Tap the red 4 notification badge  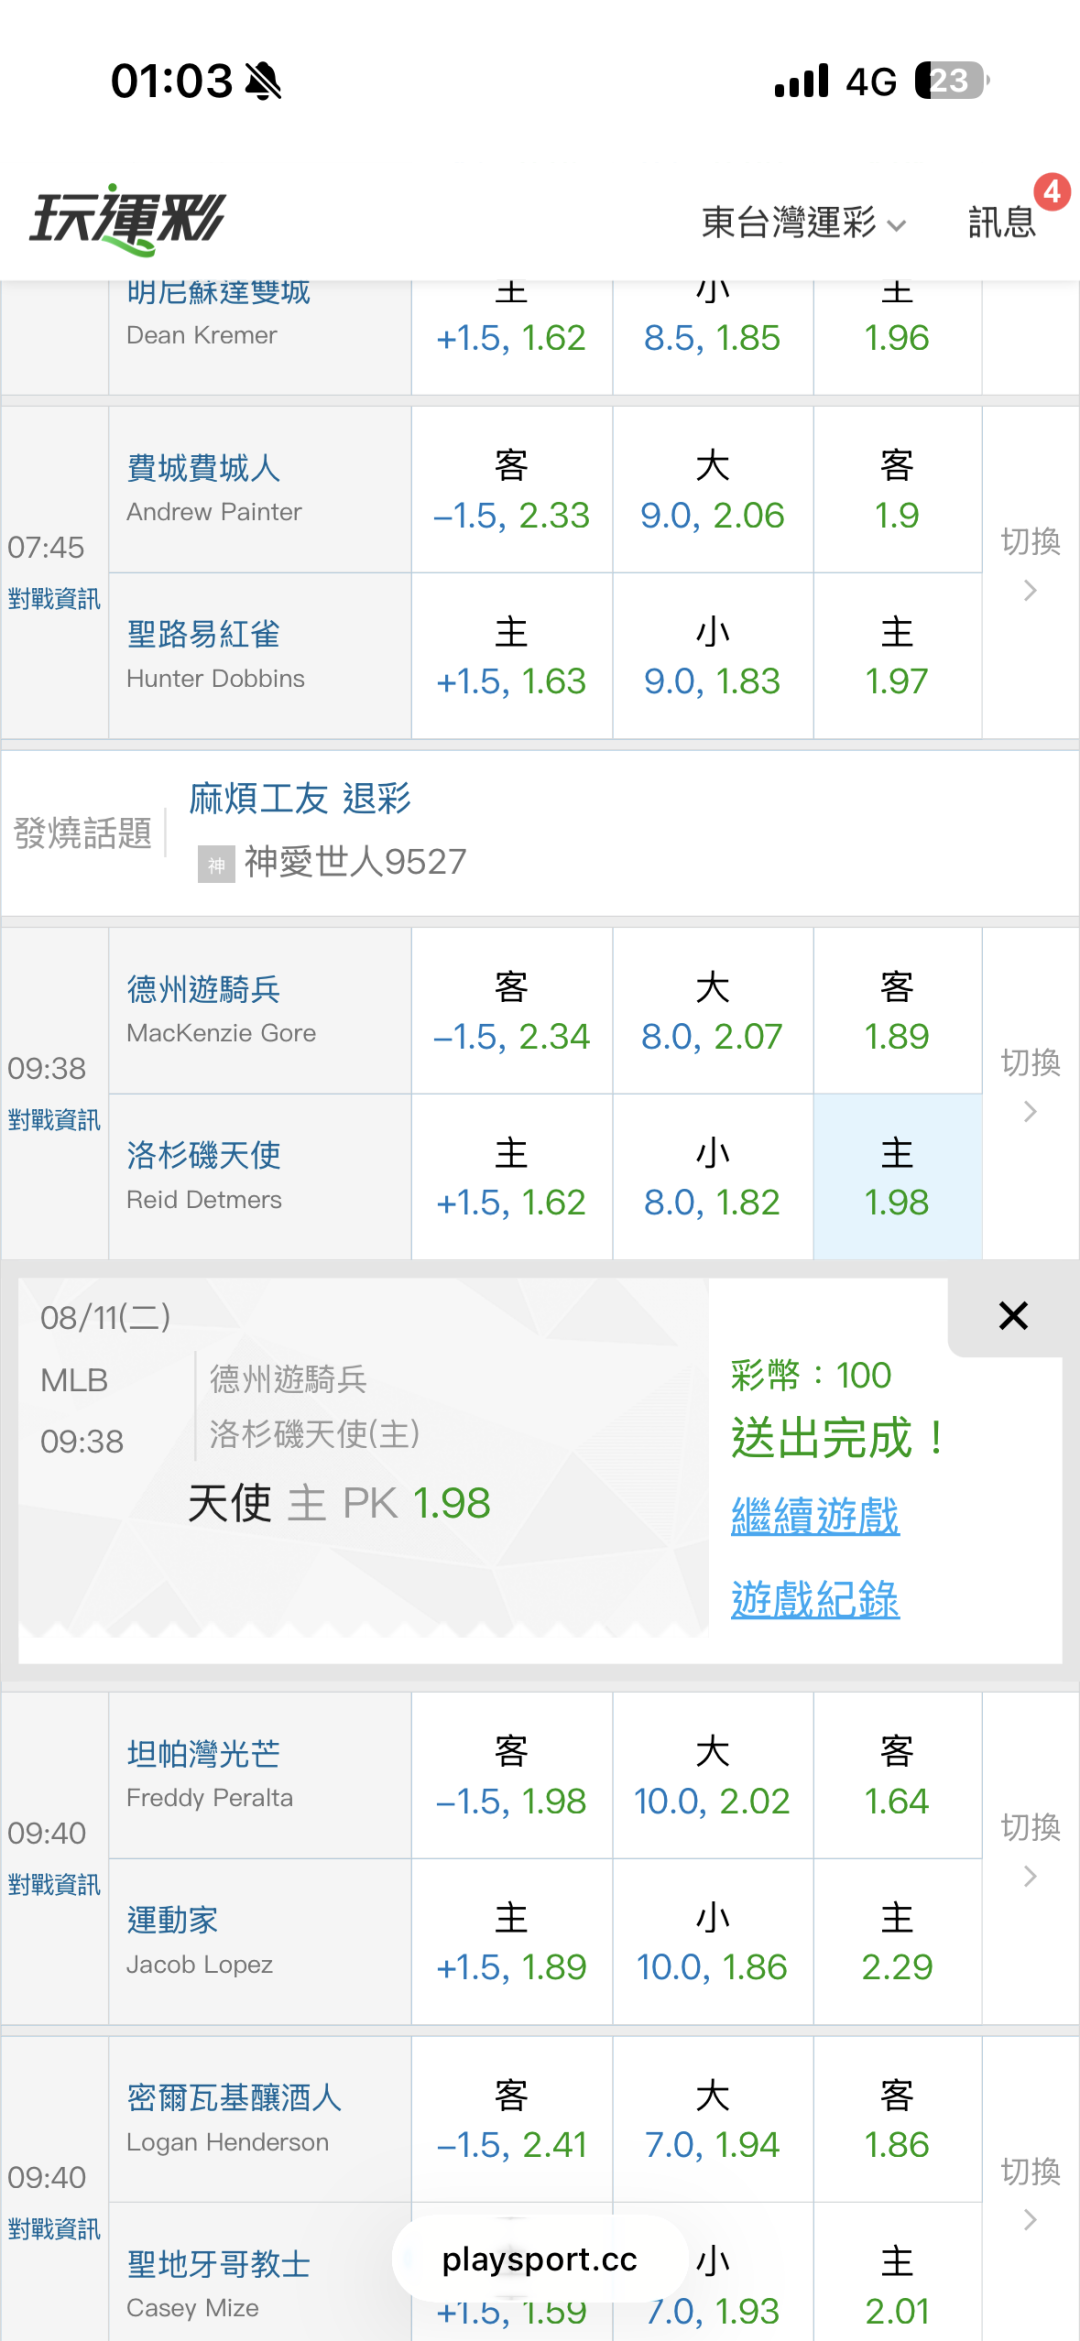(1052, 191)
